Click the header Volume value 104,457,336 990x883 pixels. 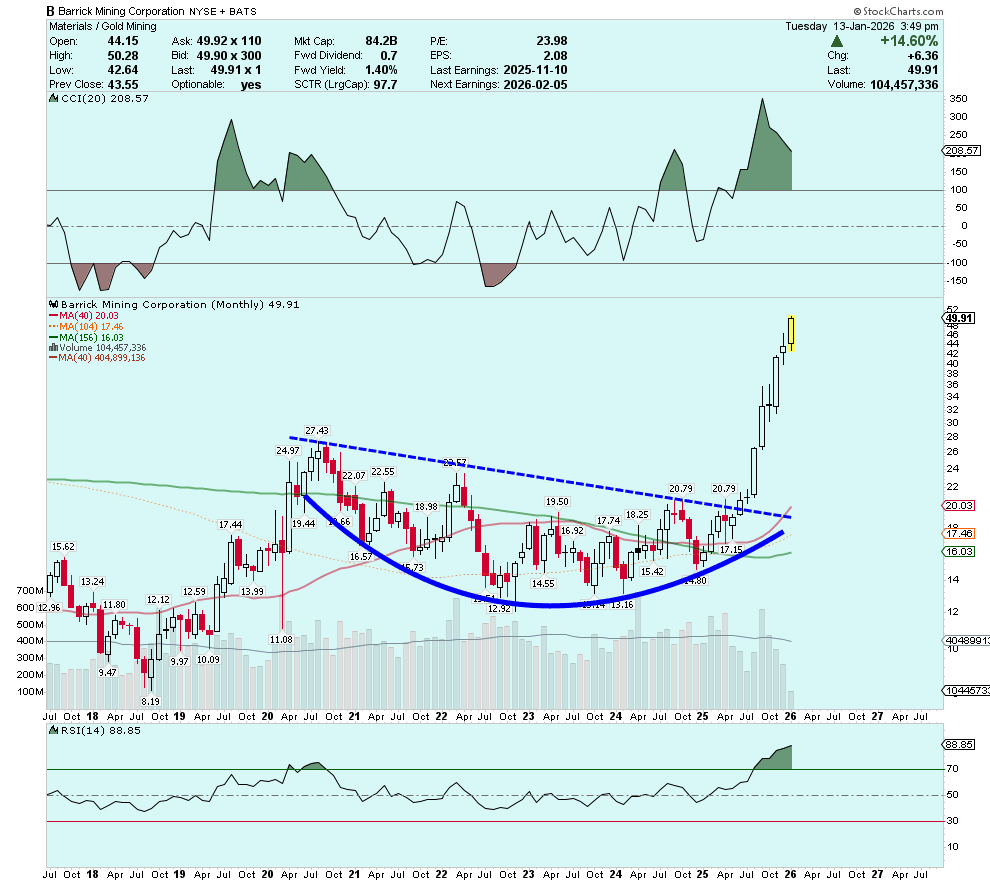pos(904,85)
